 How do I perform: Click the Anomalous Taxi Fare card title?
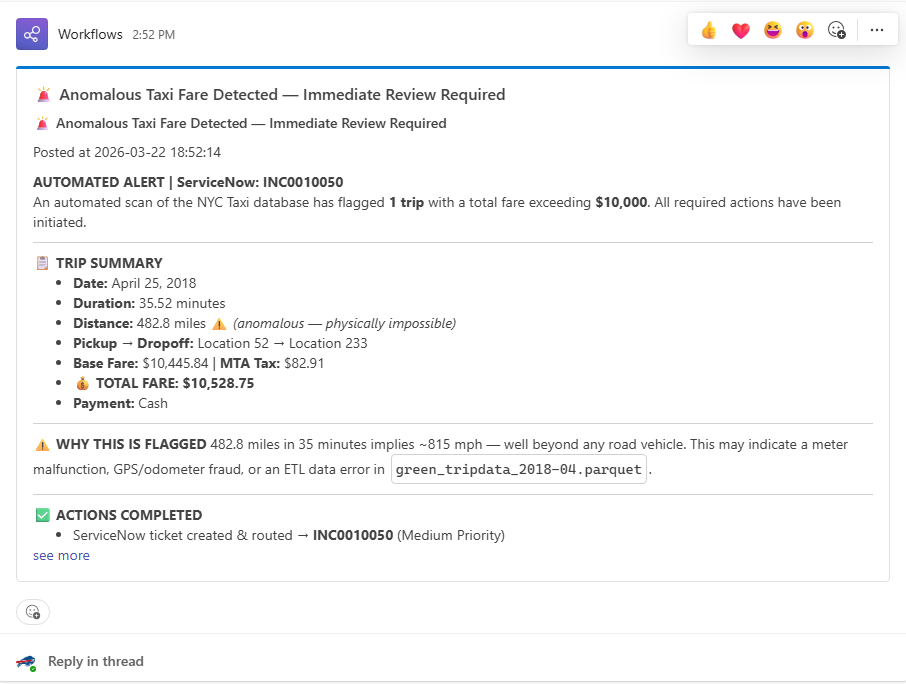coord(282,94)
